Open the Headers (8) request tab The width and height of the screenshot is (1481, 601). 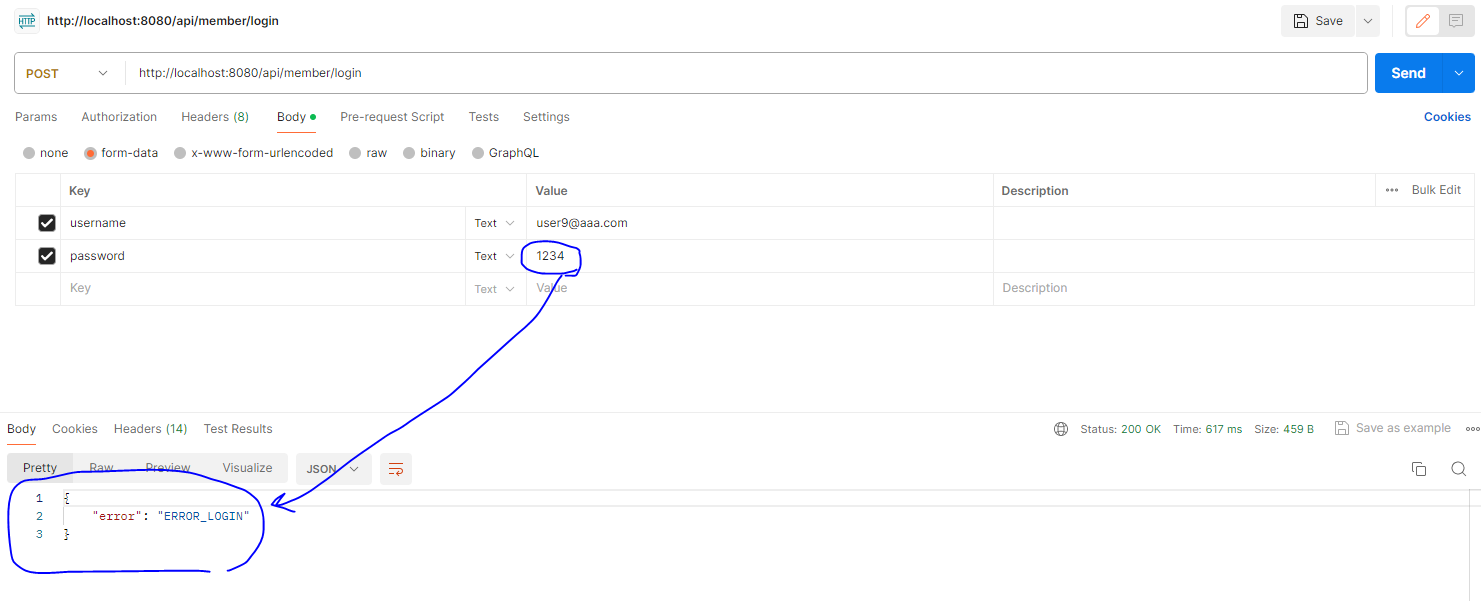coord(215,117)
